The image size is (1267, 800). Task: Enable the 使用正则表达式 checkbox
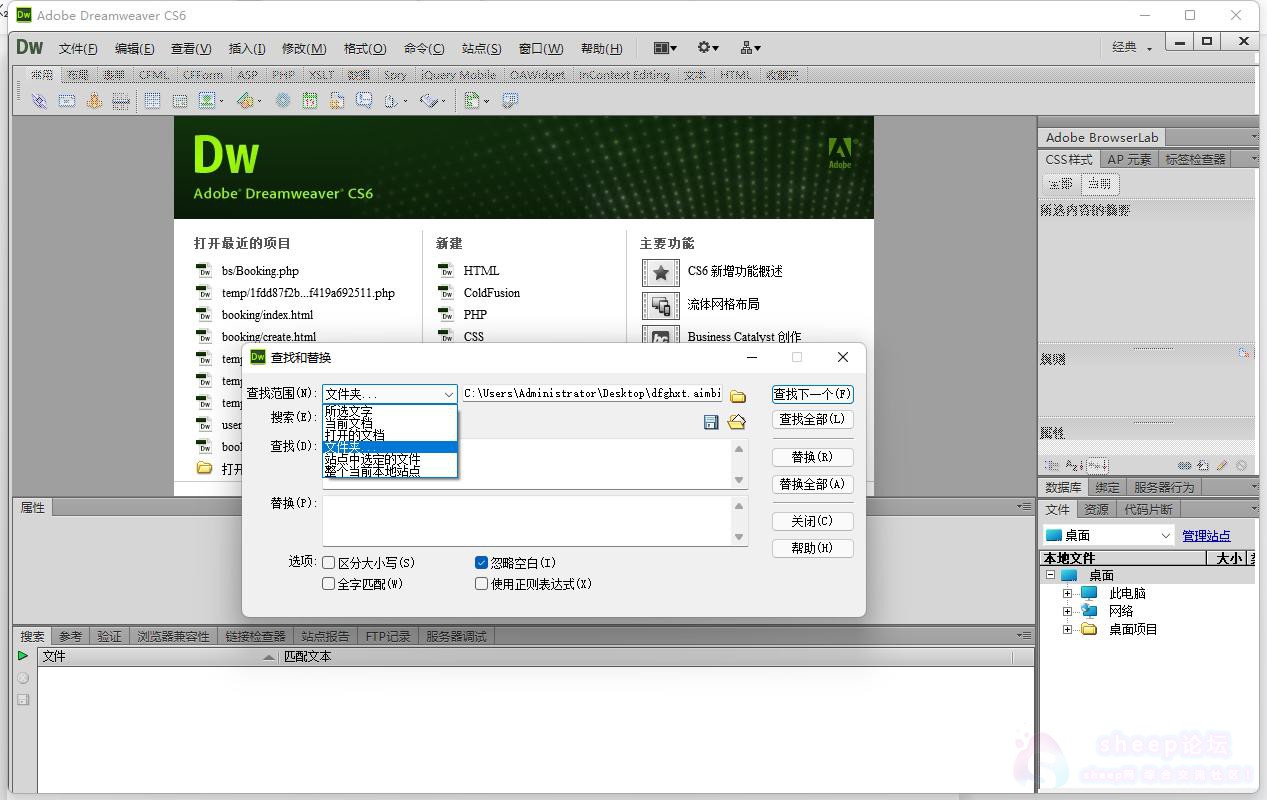(x=481, y=584)
